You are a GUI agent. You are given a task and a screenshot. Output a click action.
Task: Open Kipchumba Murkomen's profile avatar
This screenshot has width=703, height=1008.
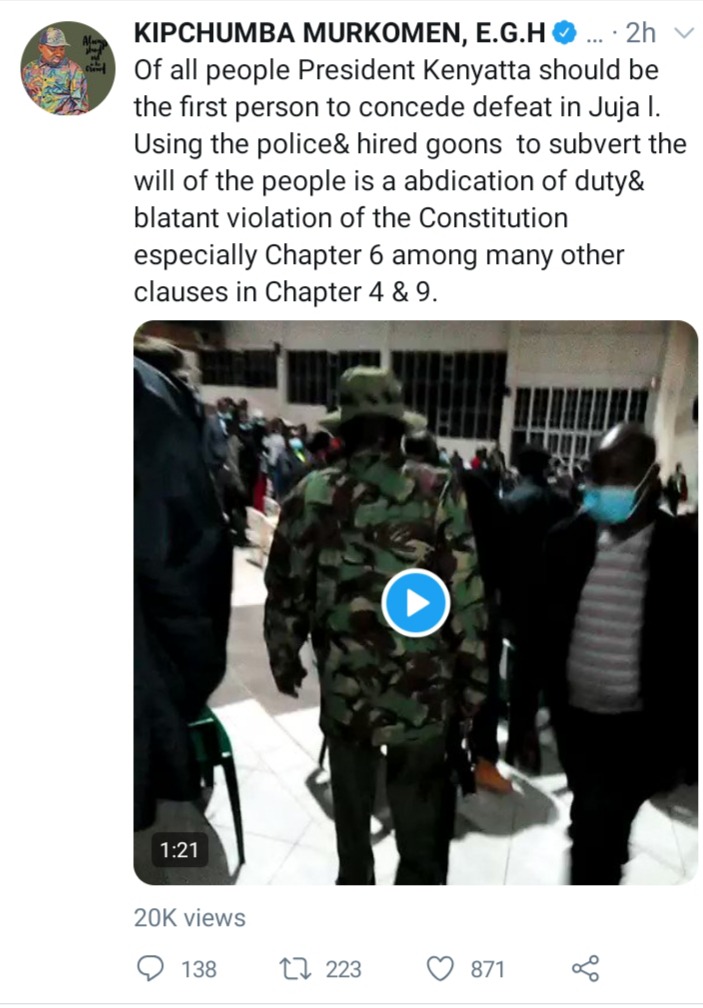click(x=68, y=68)
